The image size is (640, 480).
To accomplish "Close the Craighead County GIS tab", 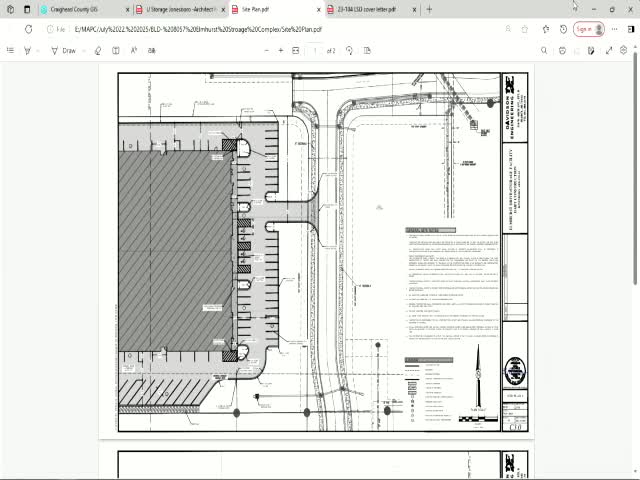I will click(128, 9).
